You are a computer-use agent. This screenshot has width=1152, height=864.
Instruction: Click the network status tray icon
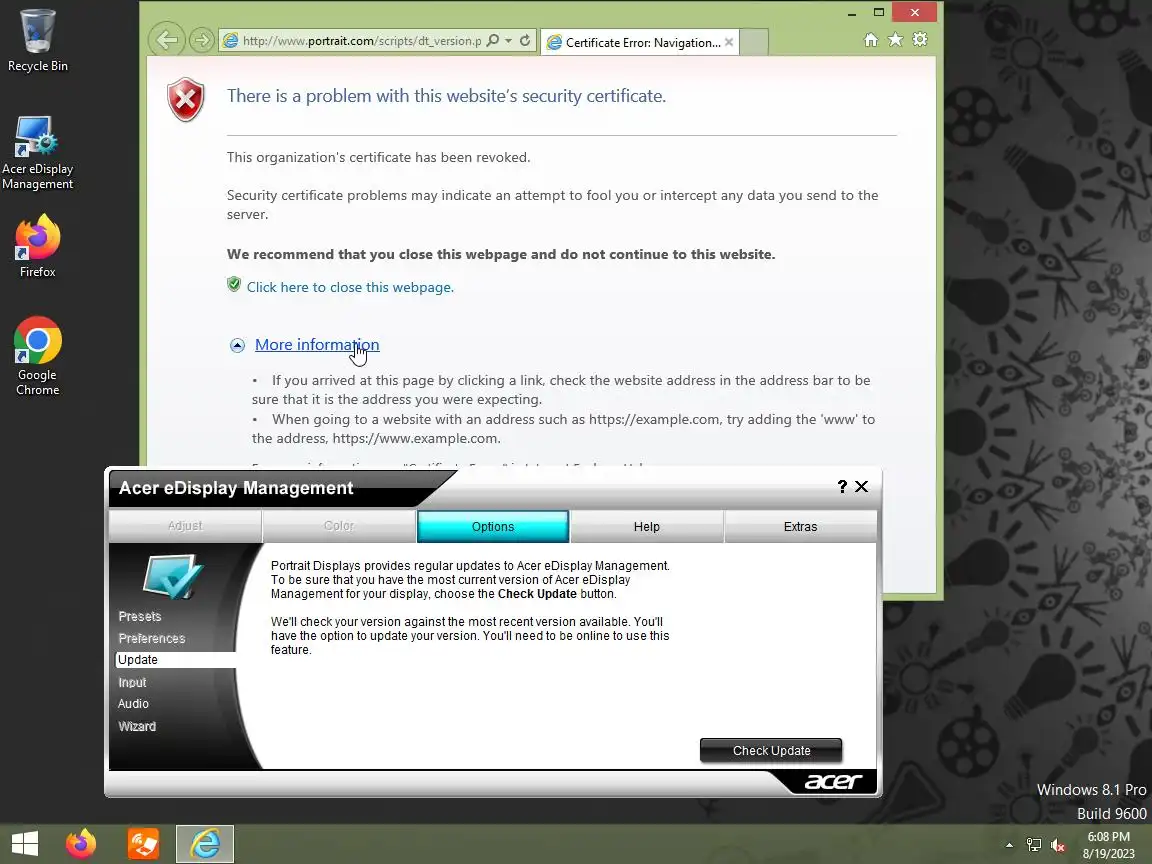click(x=1034, y=845)
